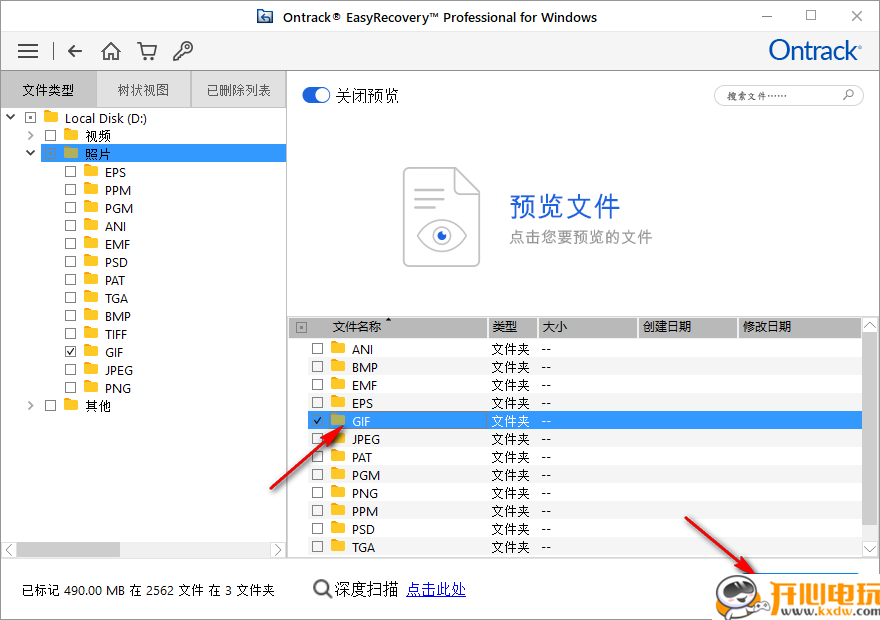The width and height of the screenshot is (880, 620).
Task: Click the BMP folder icon in file list
Action: click(x=338, y=366)
